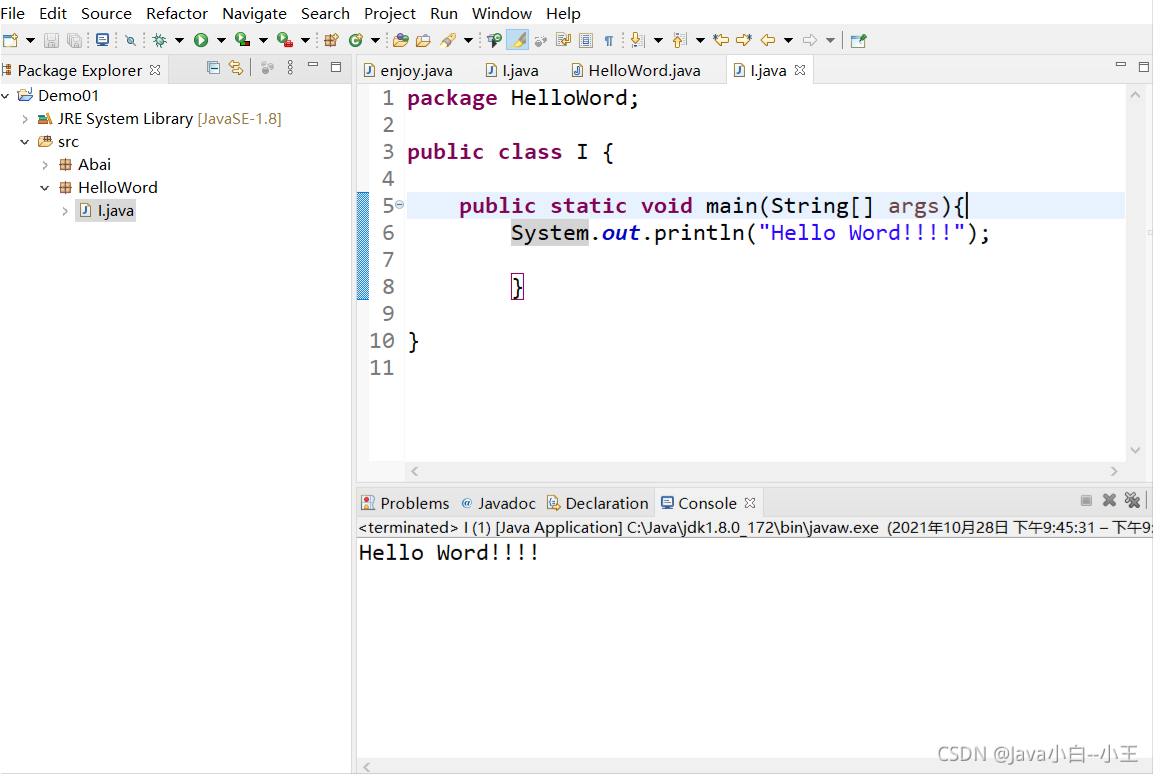This screenshot has width=1153, height=774.
Task: Maximize the Package Explorer panel
Action: 336,67
